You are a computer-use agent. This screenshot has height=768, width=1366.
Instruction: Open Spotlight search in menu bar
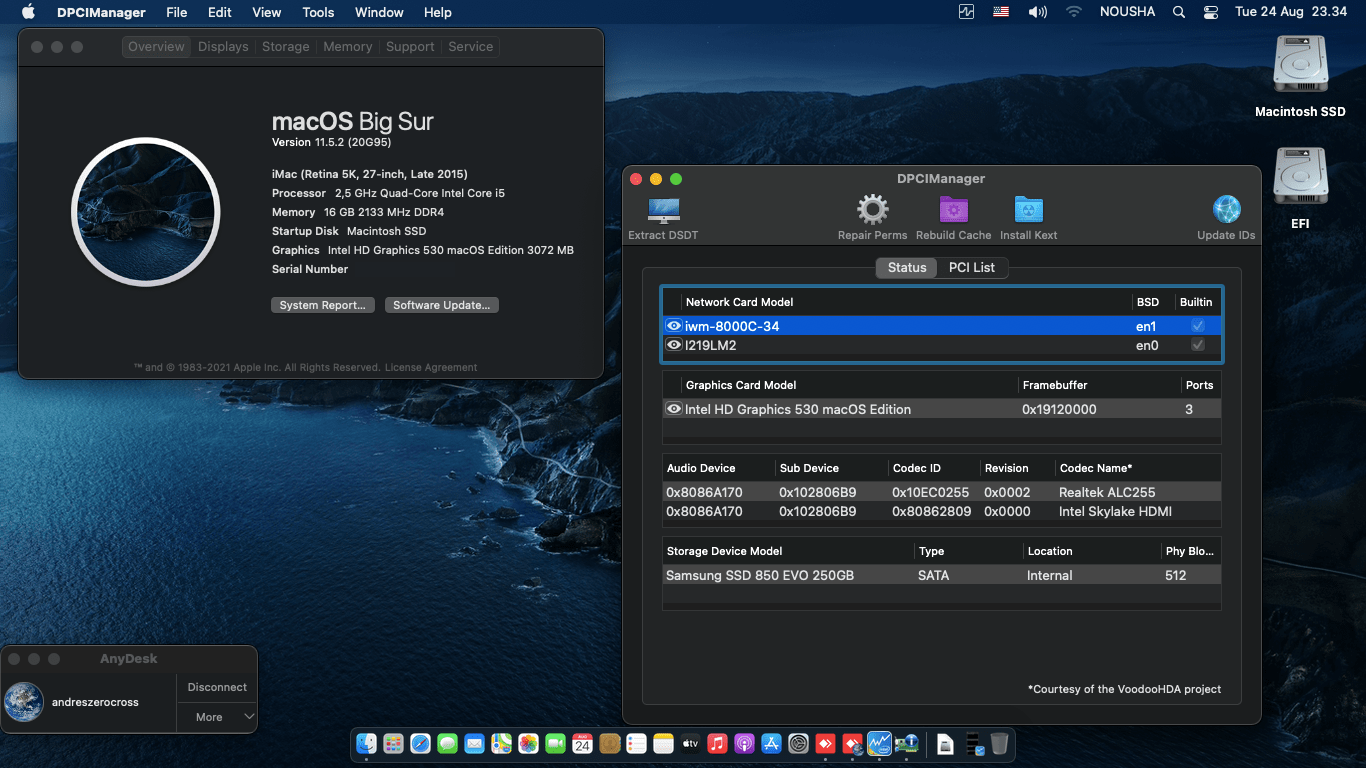pos(1179,12)
